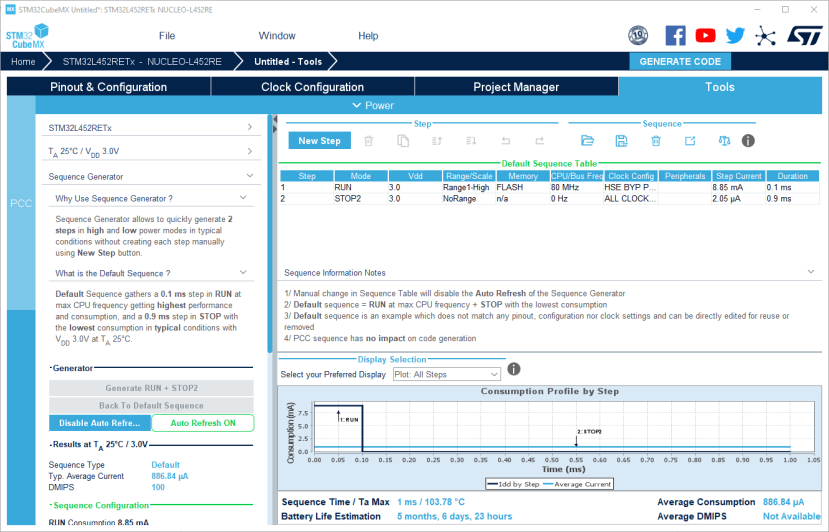Click the Duration column header
Image resolution: width=829 pixels, height=532 pixels.
tap(792, 176)
